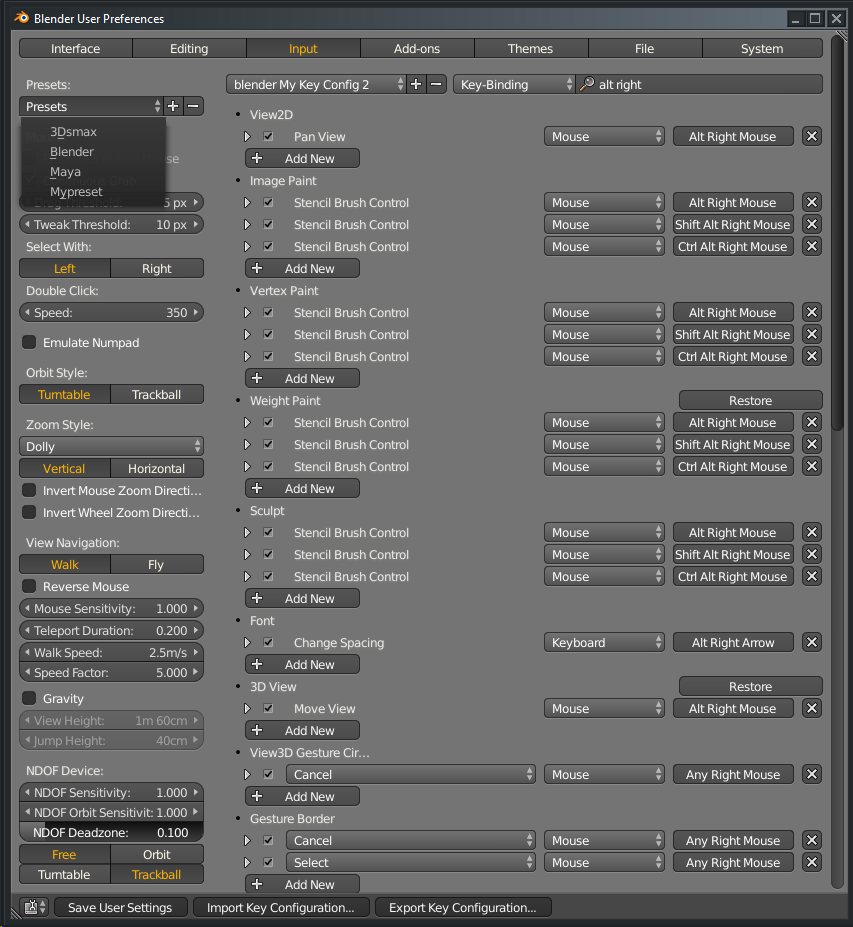
Task: Click the search magnifier icon in filter field
Action: click(586, 85)
